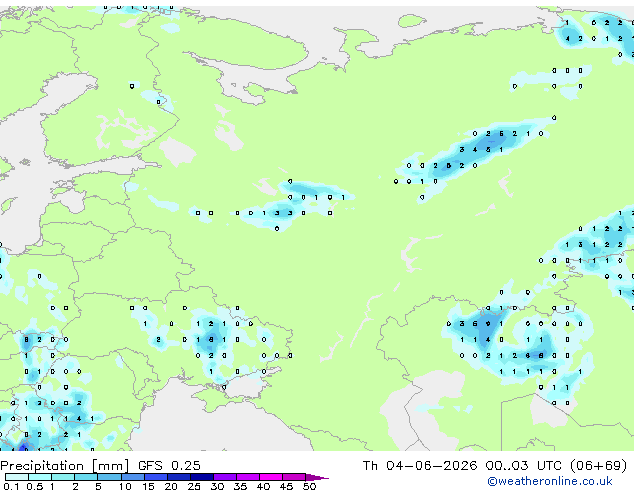
Task: Click the '20' legend scale value
Action: pos(171,486)
